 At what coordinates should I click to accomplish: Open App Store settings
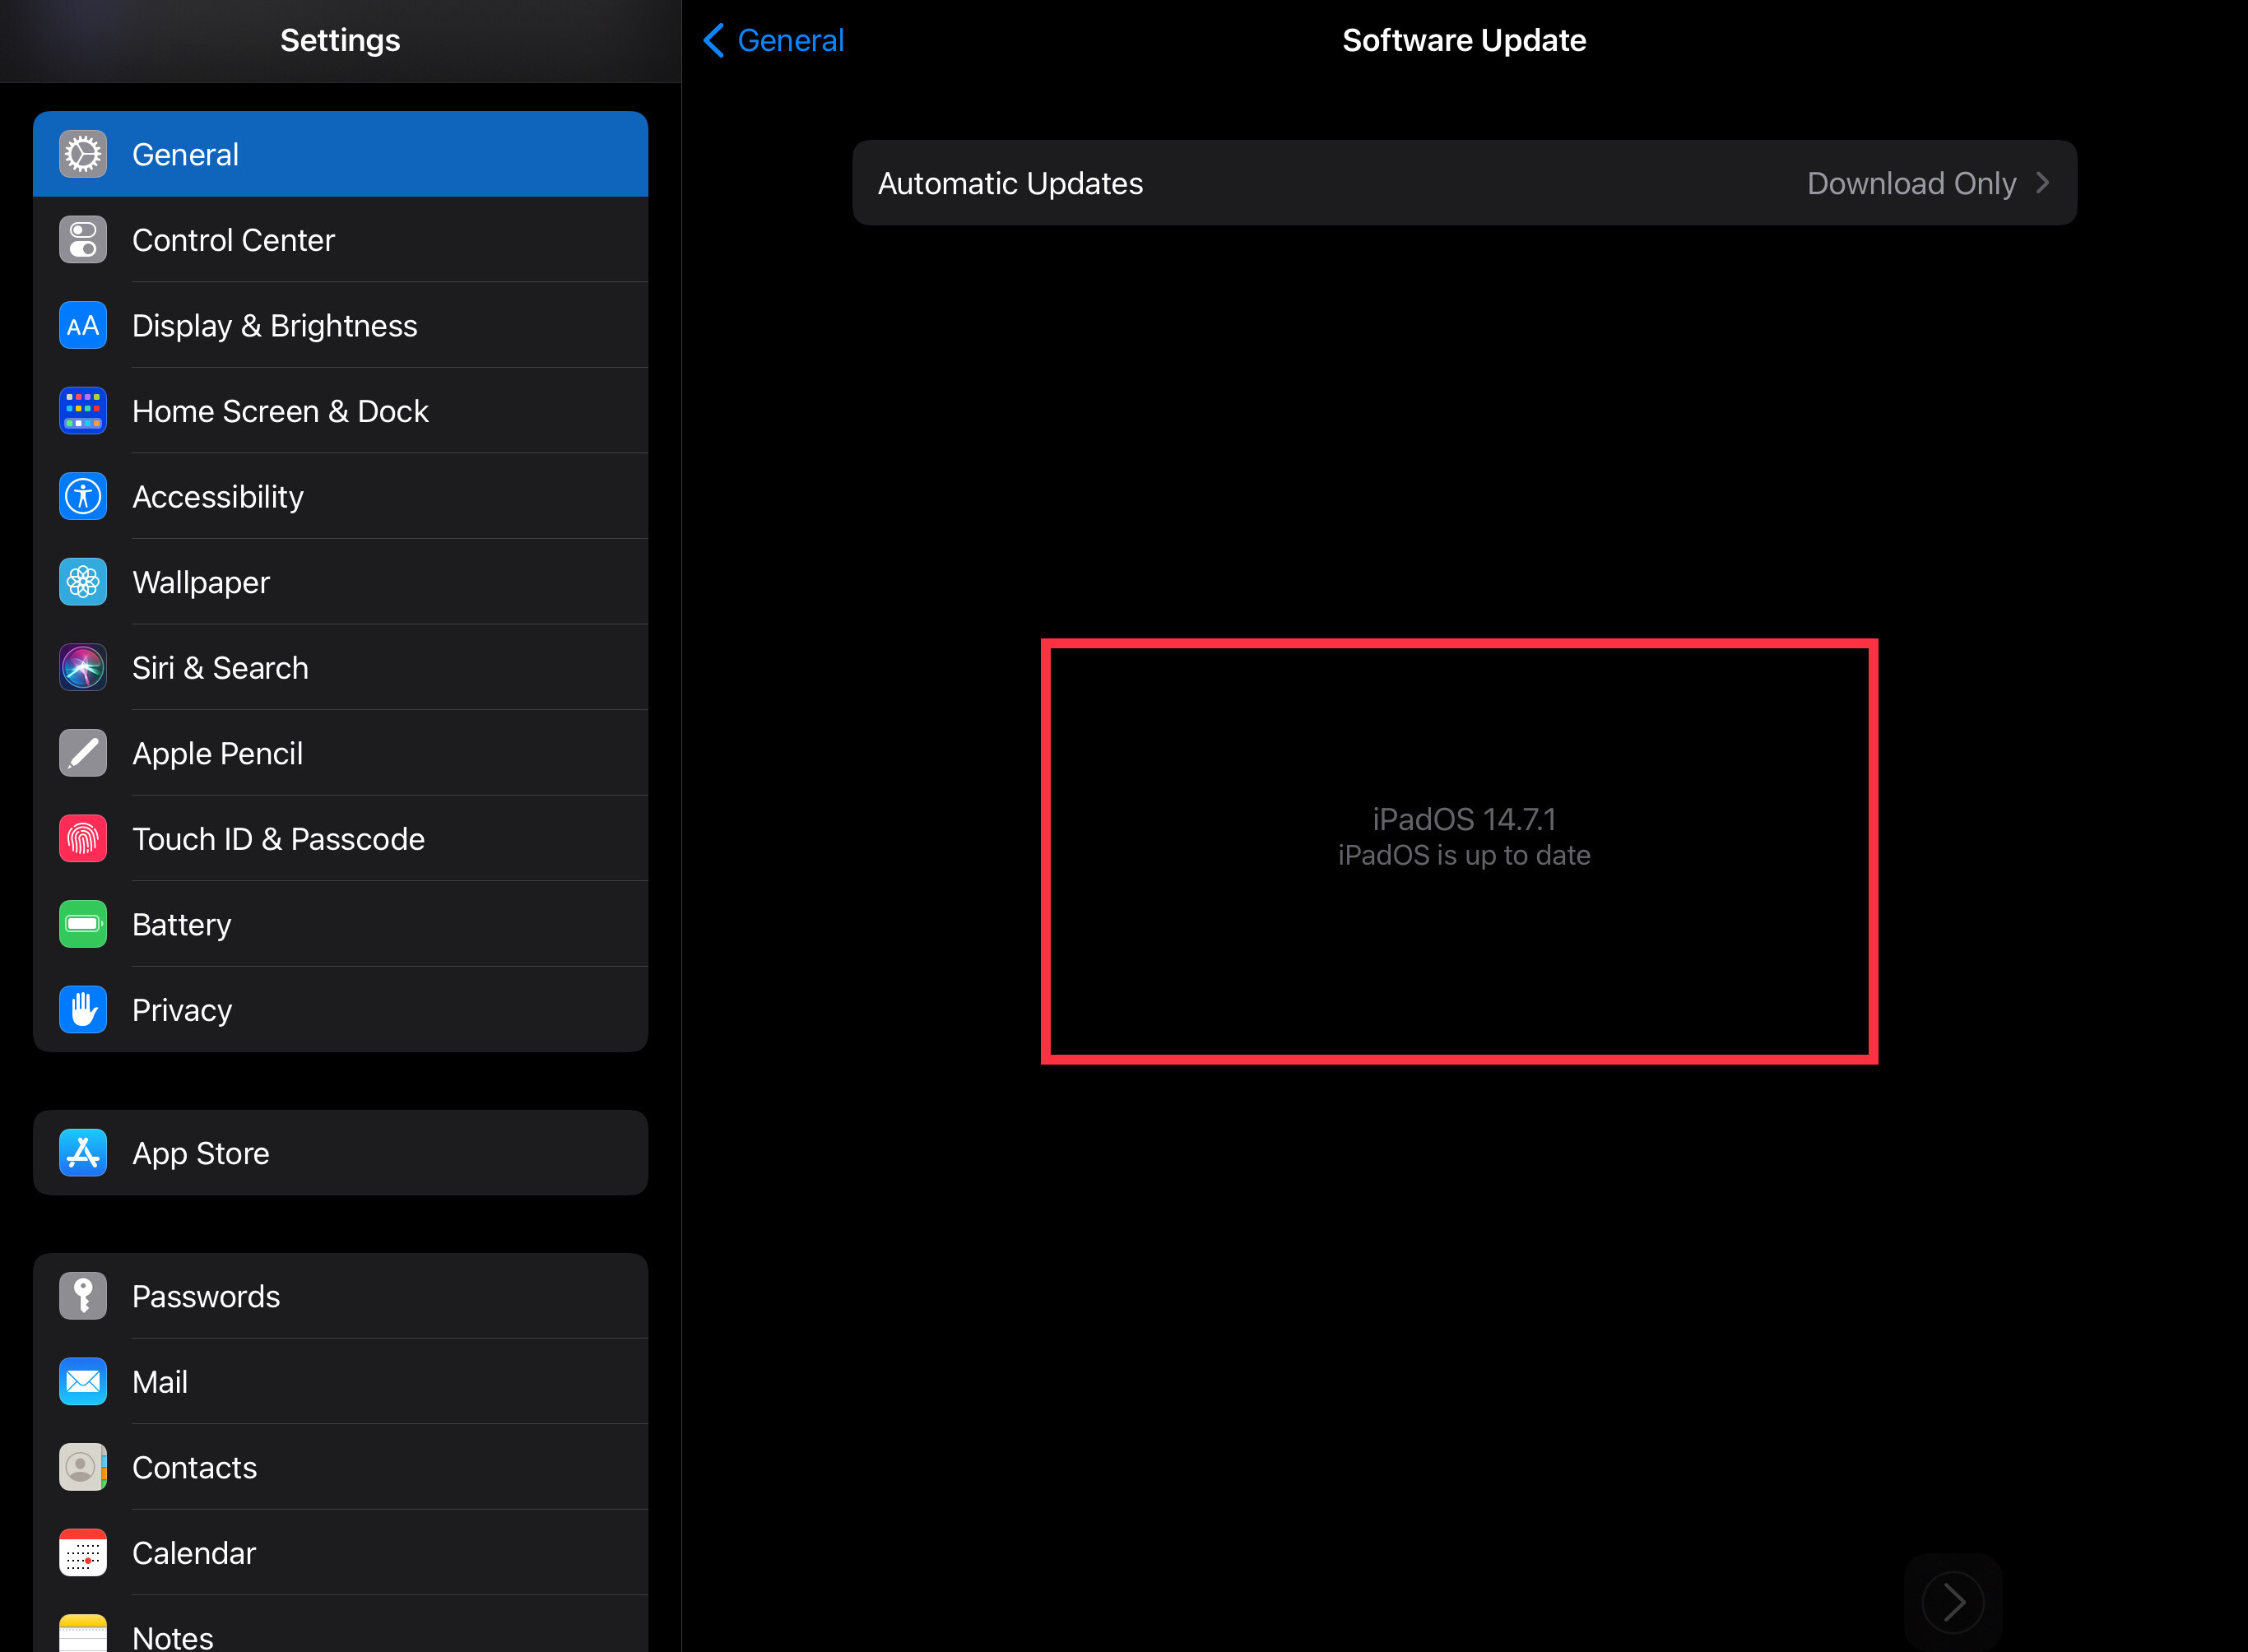[340, 1153]
